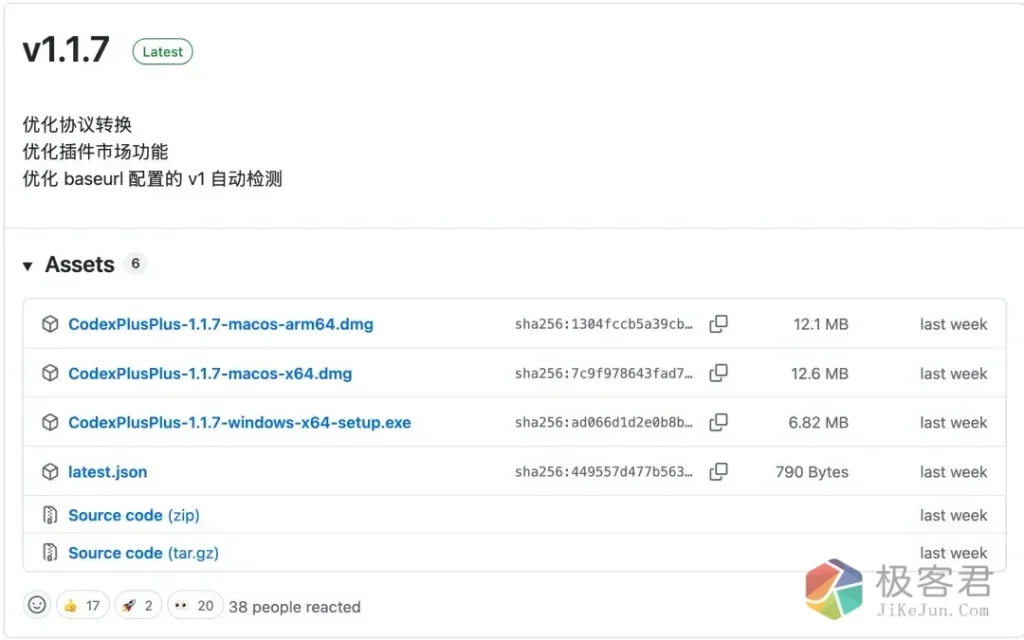Click the baseurl v1 自动检测 note line
Viewport: 1024px width, 640px height.
pos(152,178)
